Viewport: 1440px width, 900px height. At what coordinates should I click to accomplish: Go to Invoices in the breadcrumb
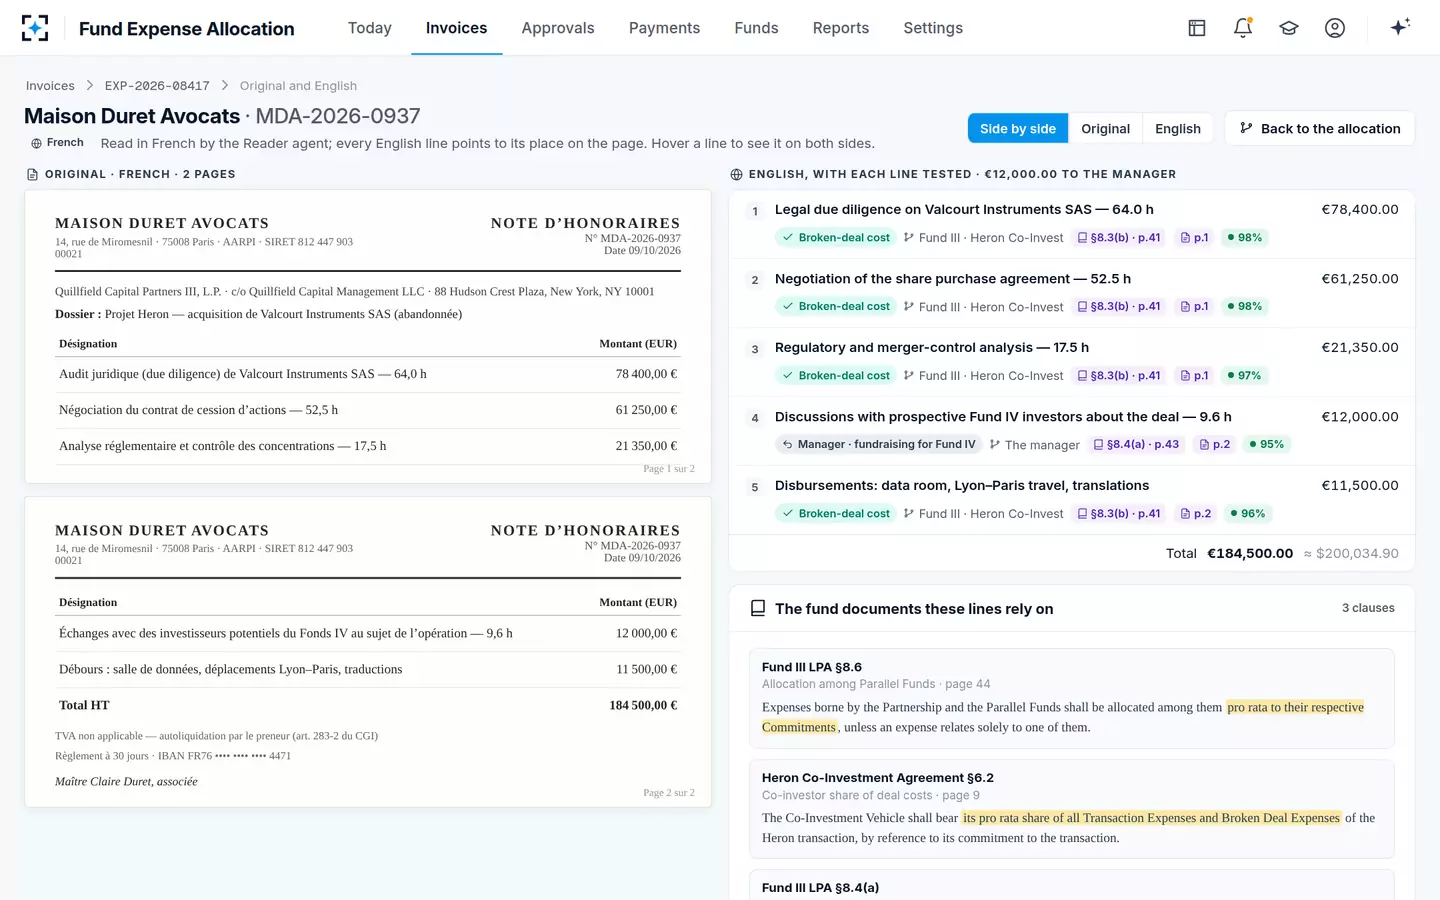pyautogui.click(x=50, y=86)
